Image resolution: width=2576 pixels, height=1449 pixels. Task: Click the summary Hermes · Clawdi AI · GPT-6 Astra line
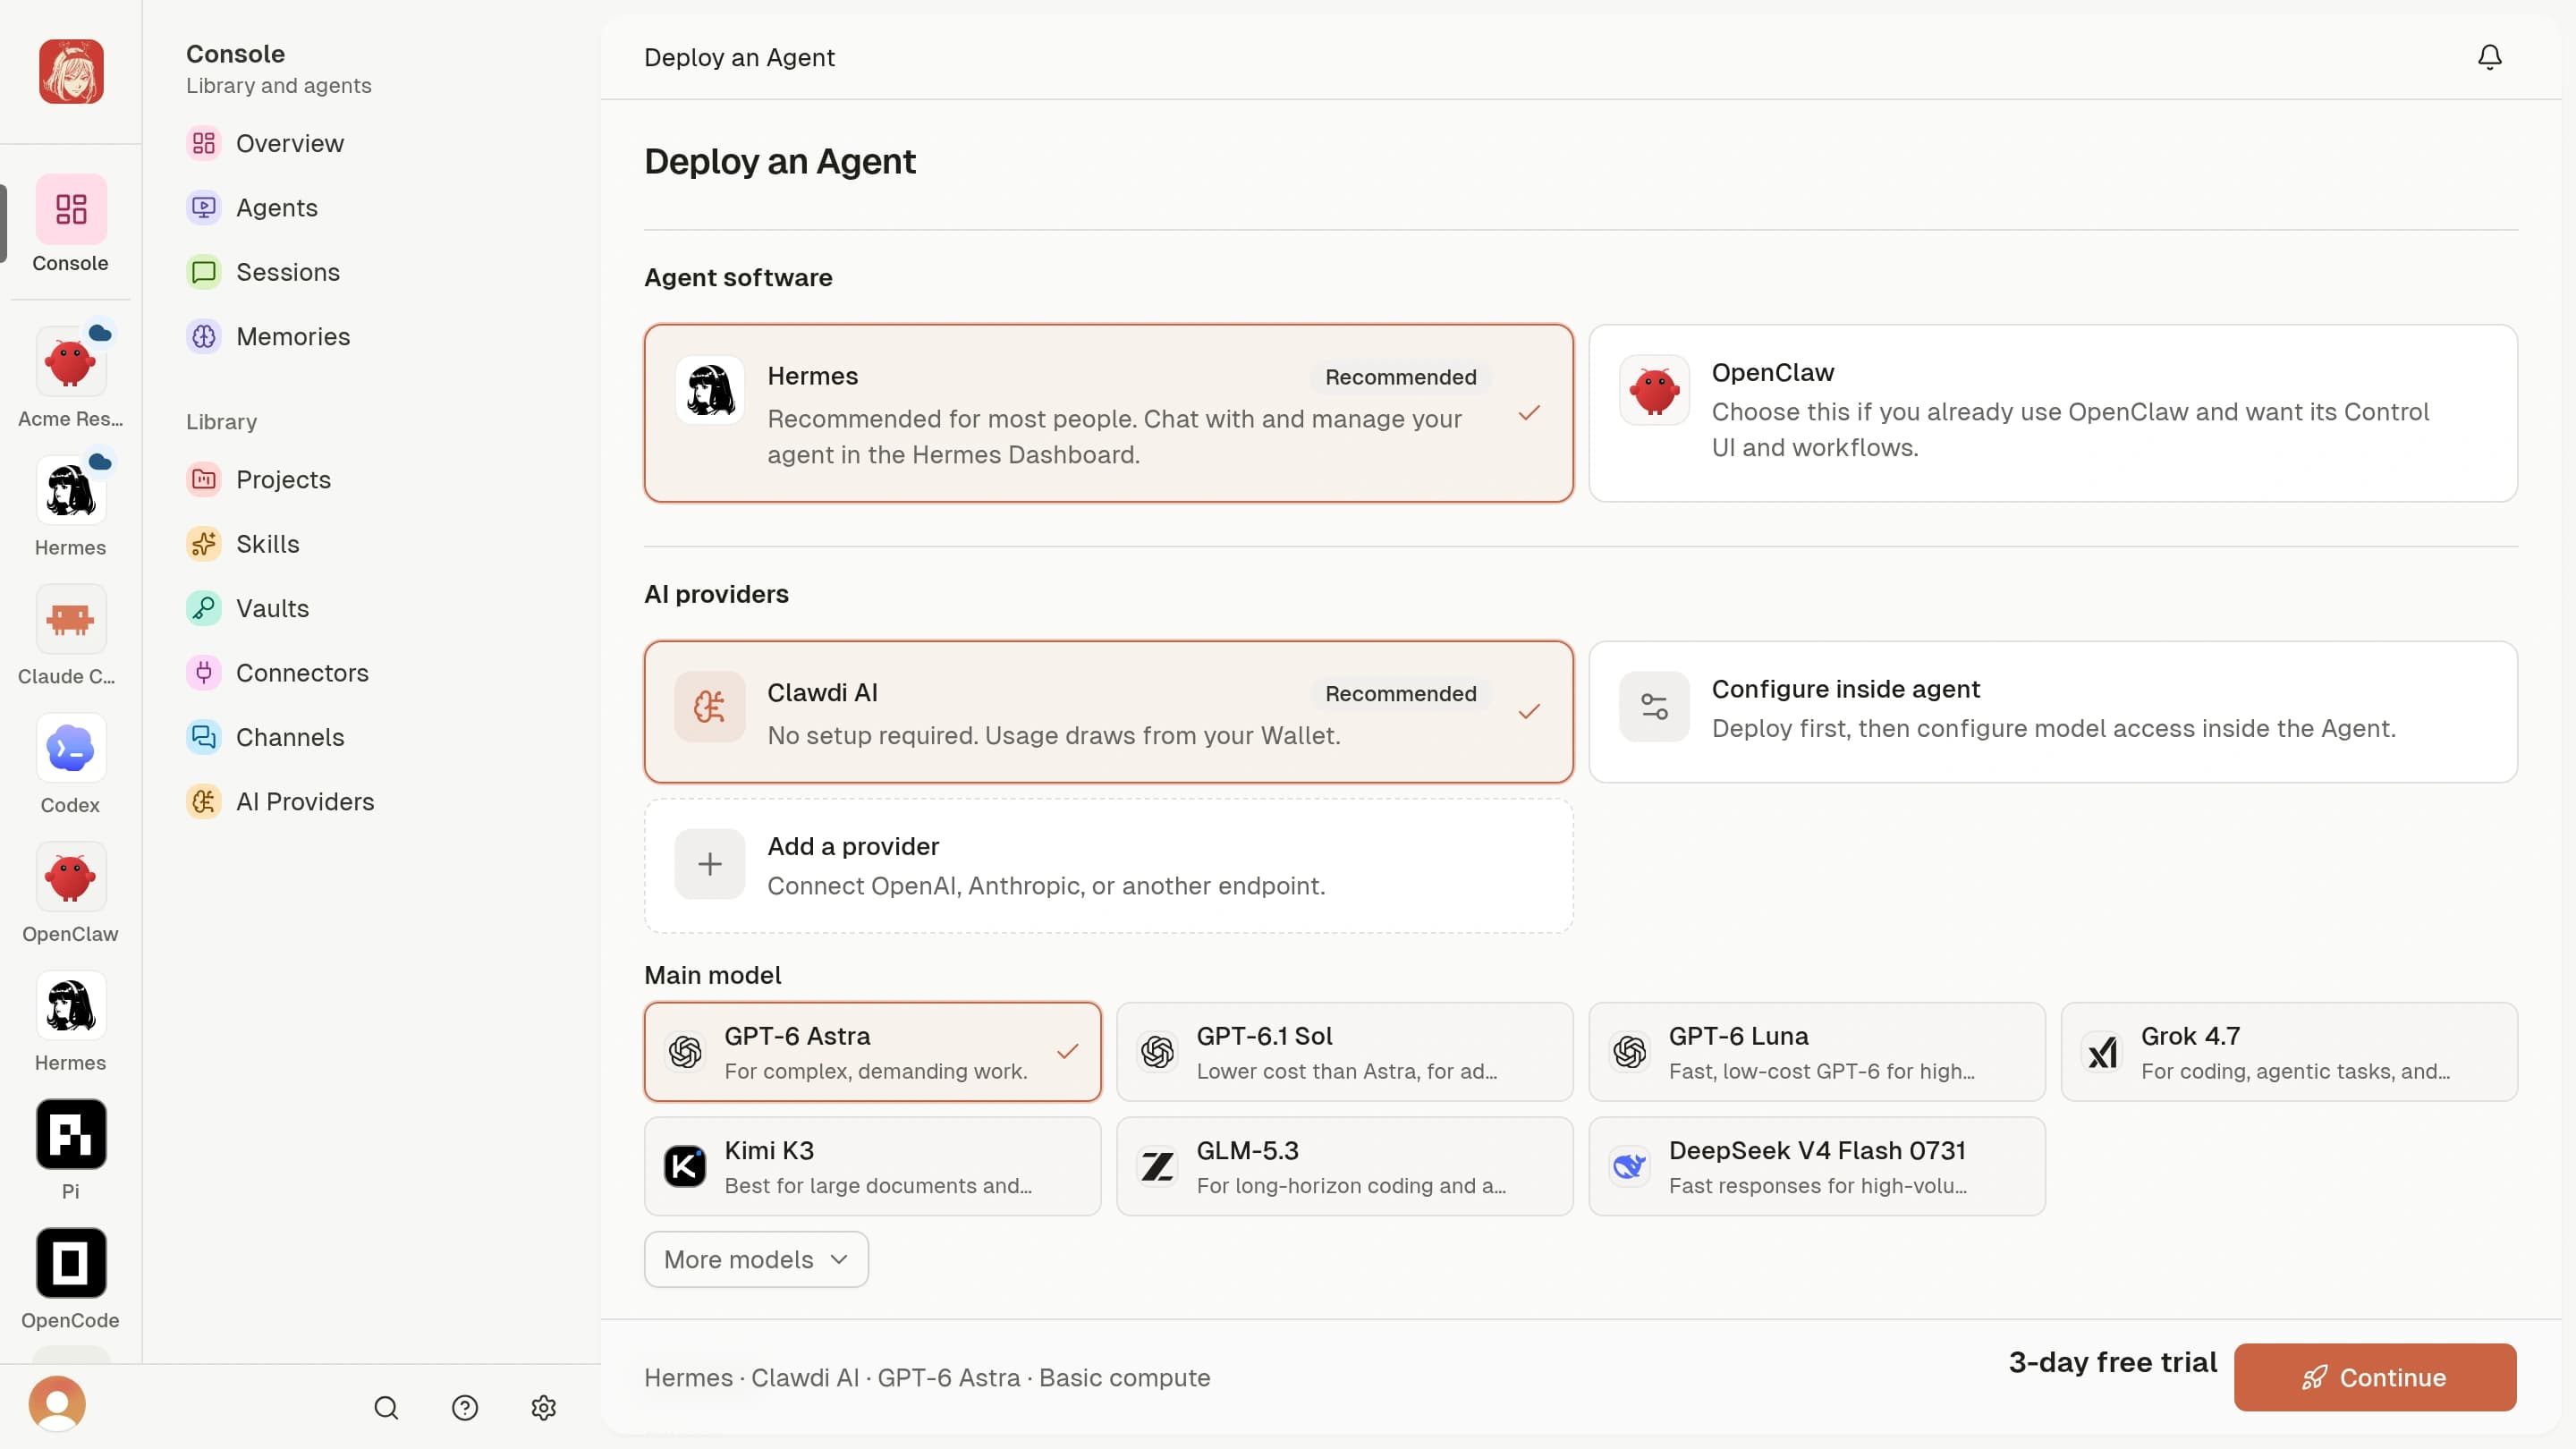pyautogui.click(x=927, y=1377)
